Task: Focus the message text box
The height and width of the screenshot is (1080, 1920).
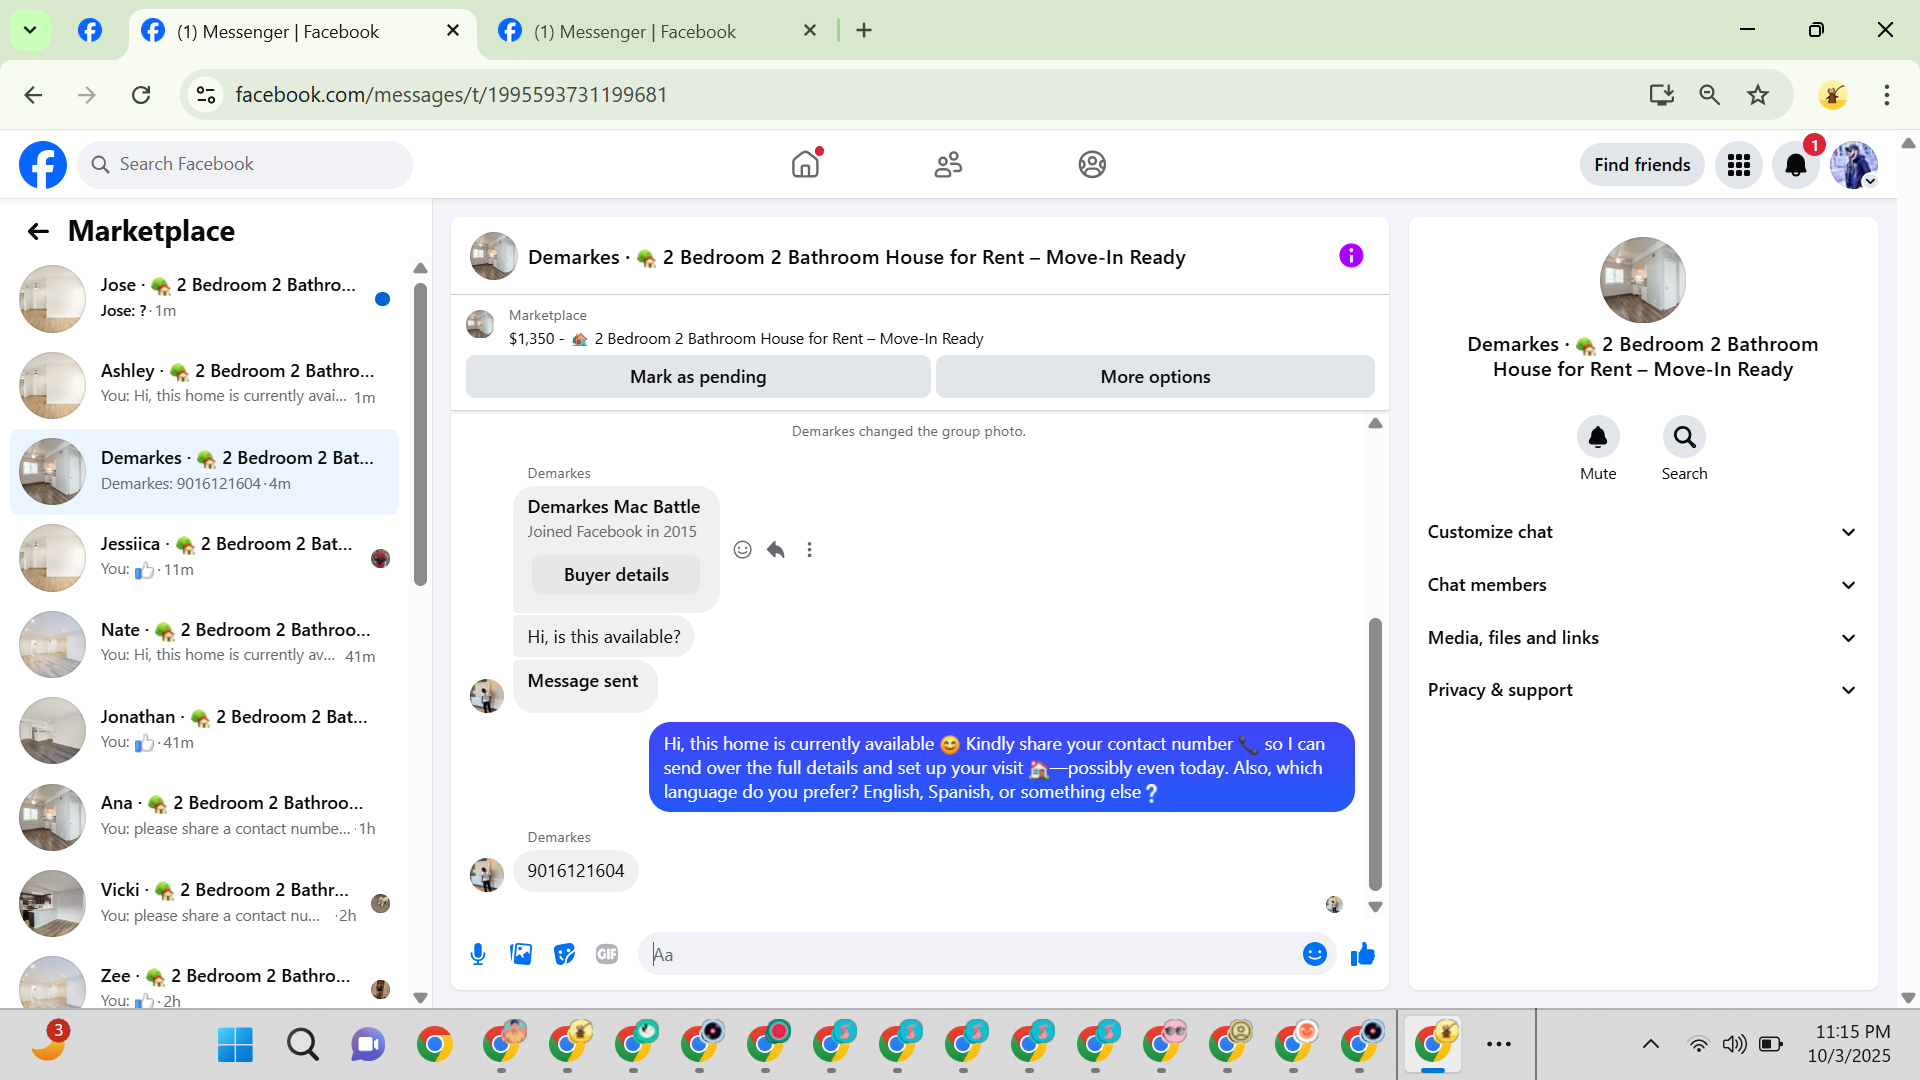Action: 970,955
